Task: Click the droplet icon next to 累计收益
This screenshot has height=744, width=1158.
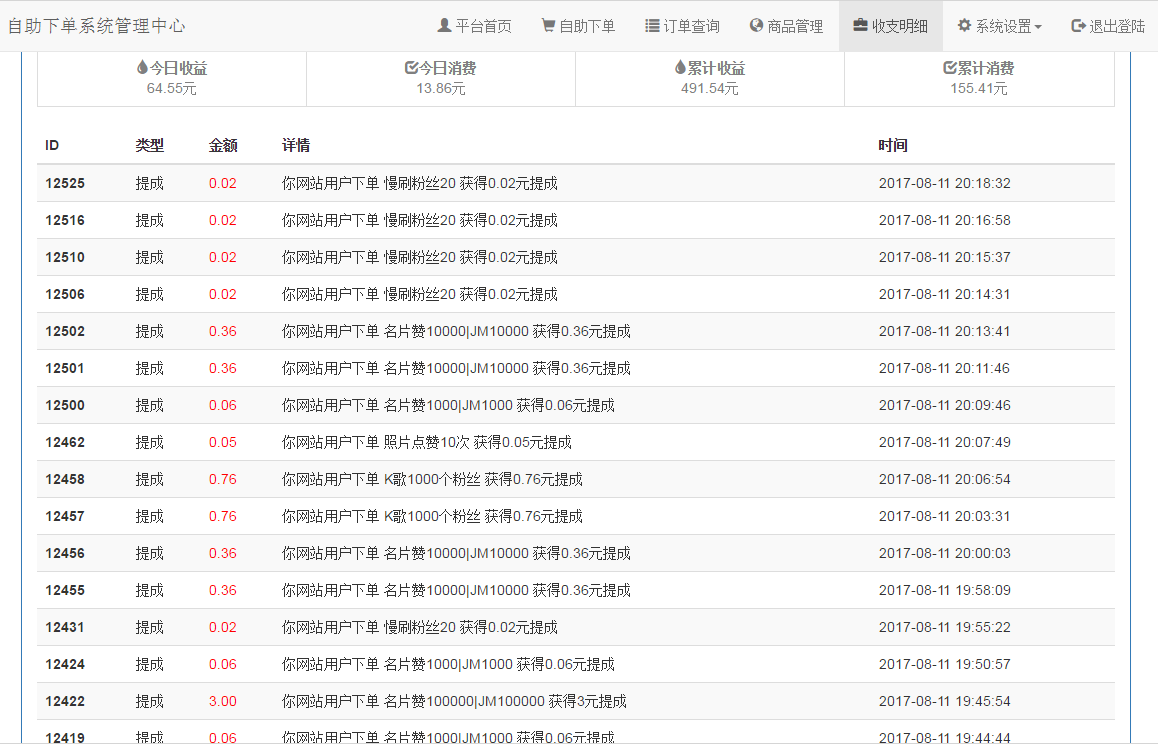Action: 680,68
